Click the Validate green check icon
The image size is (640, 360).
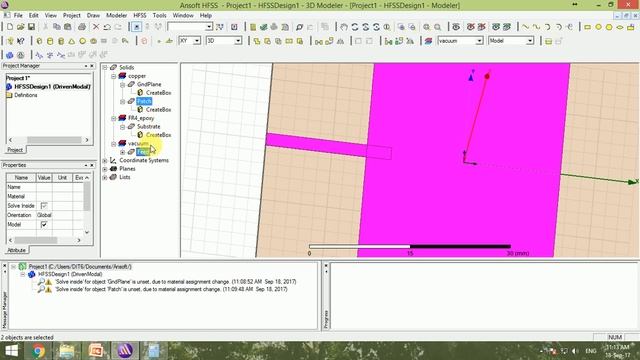264,27
